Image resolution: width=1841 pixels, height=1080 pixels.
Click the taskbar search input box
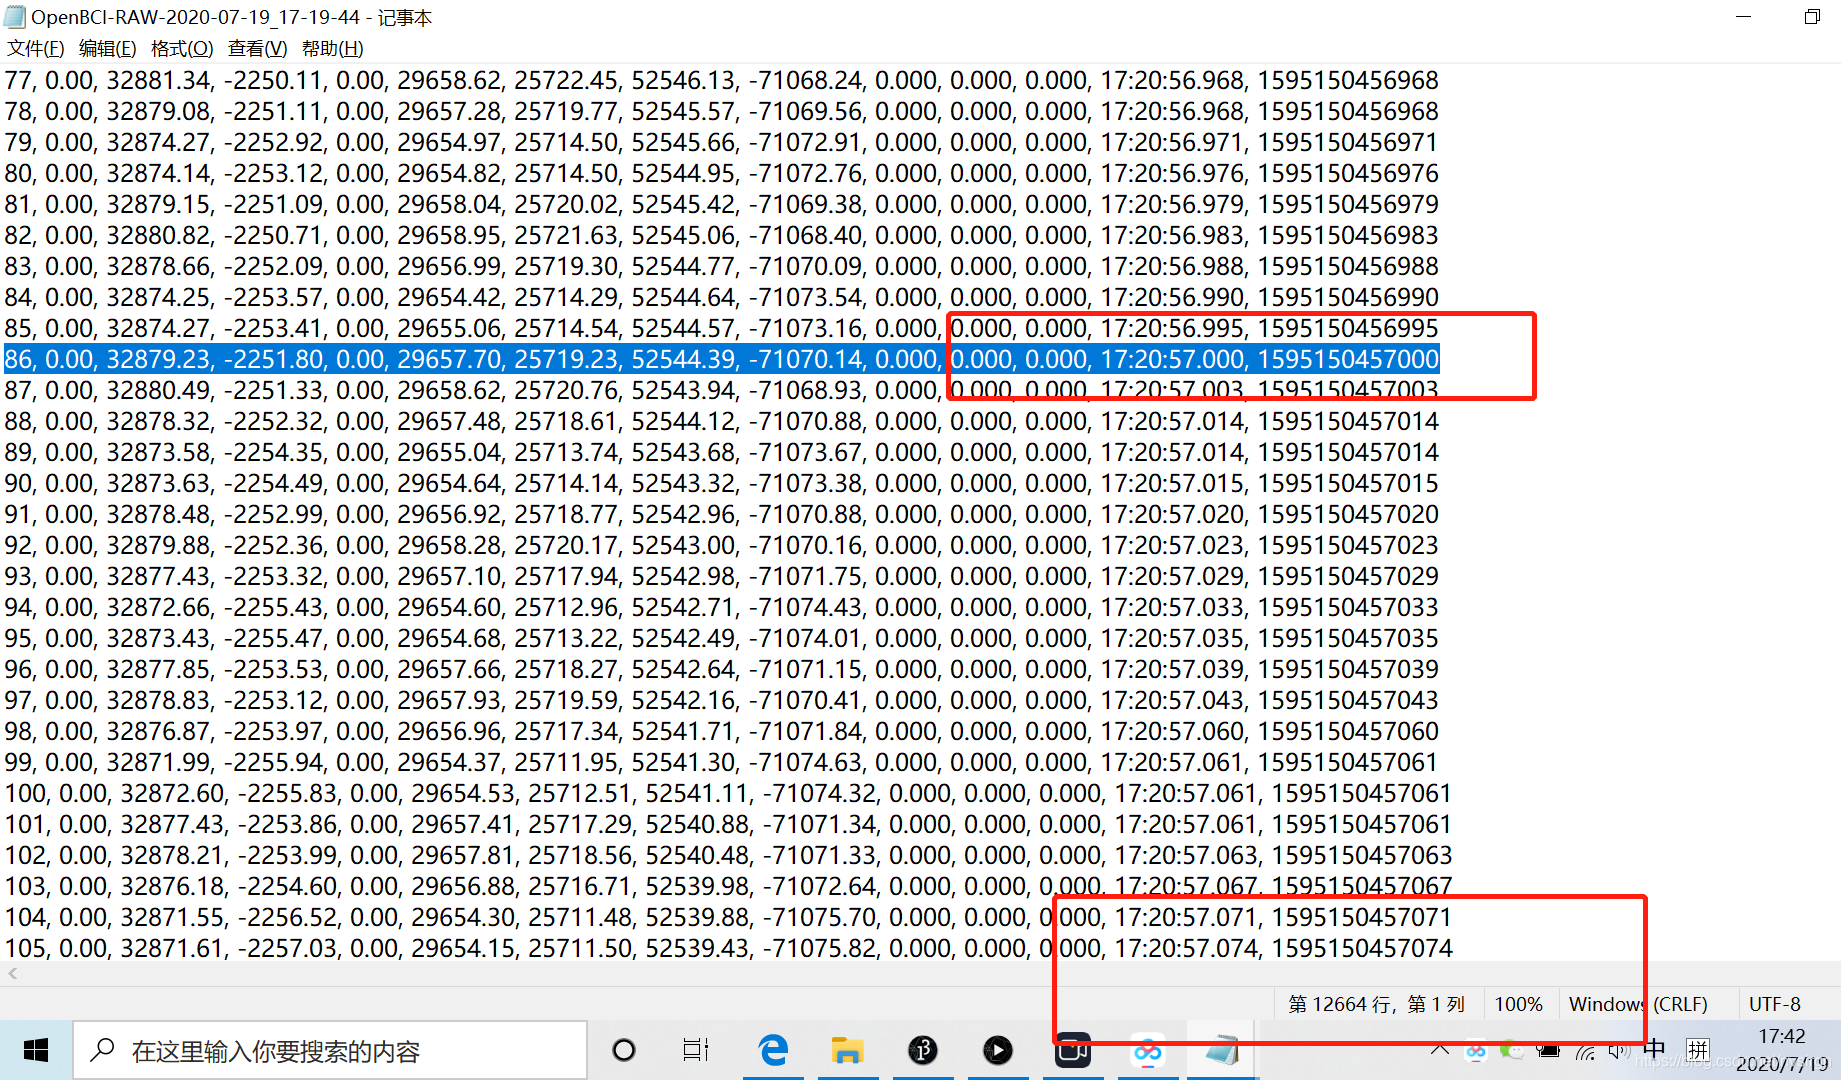tap(330, 1050)
